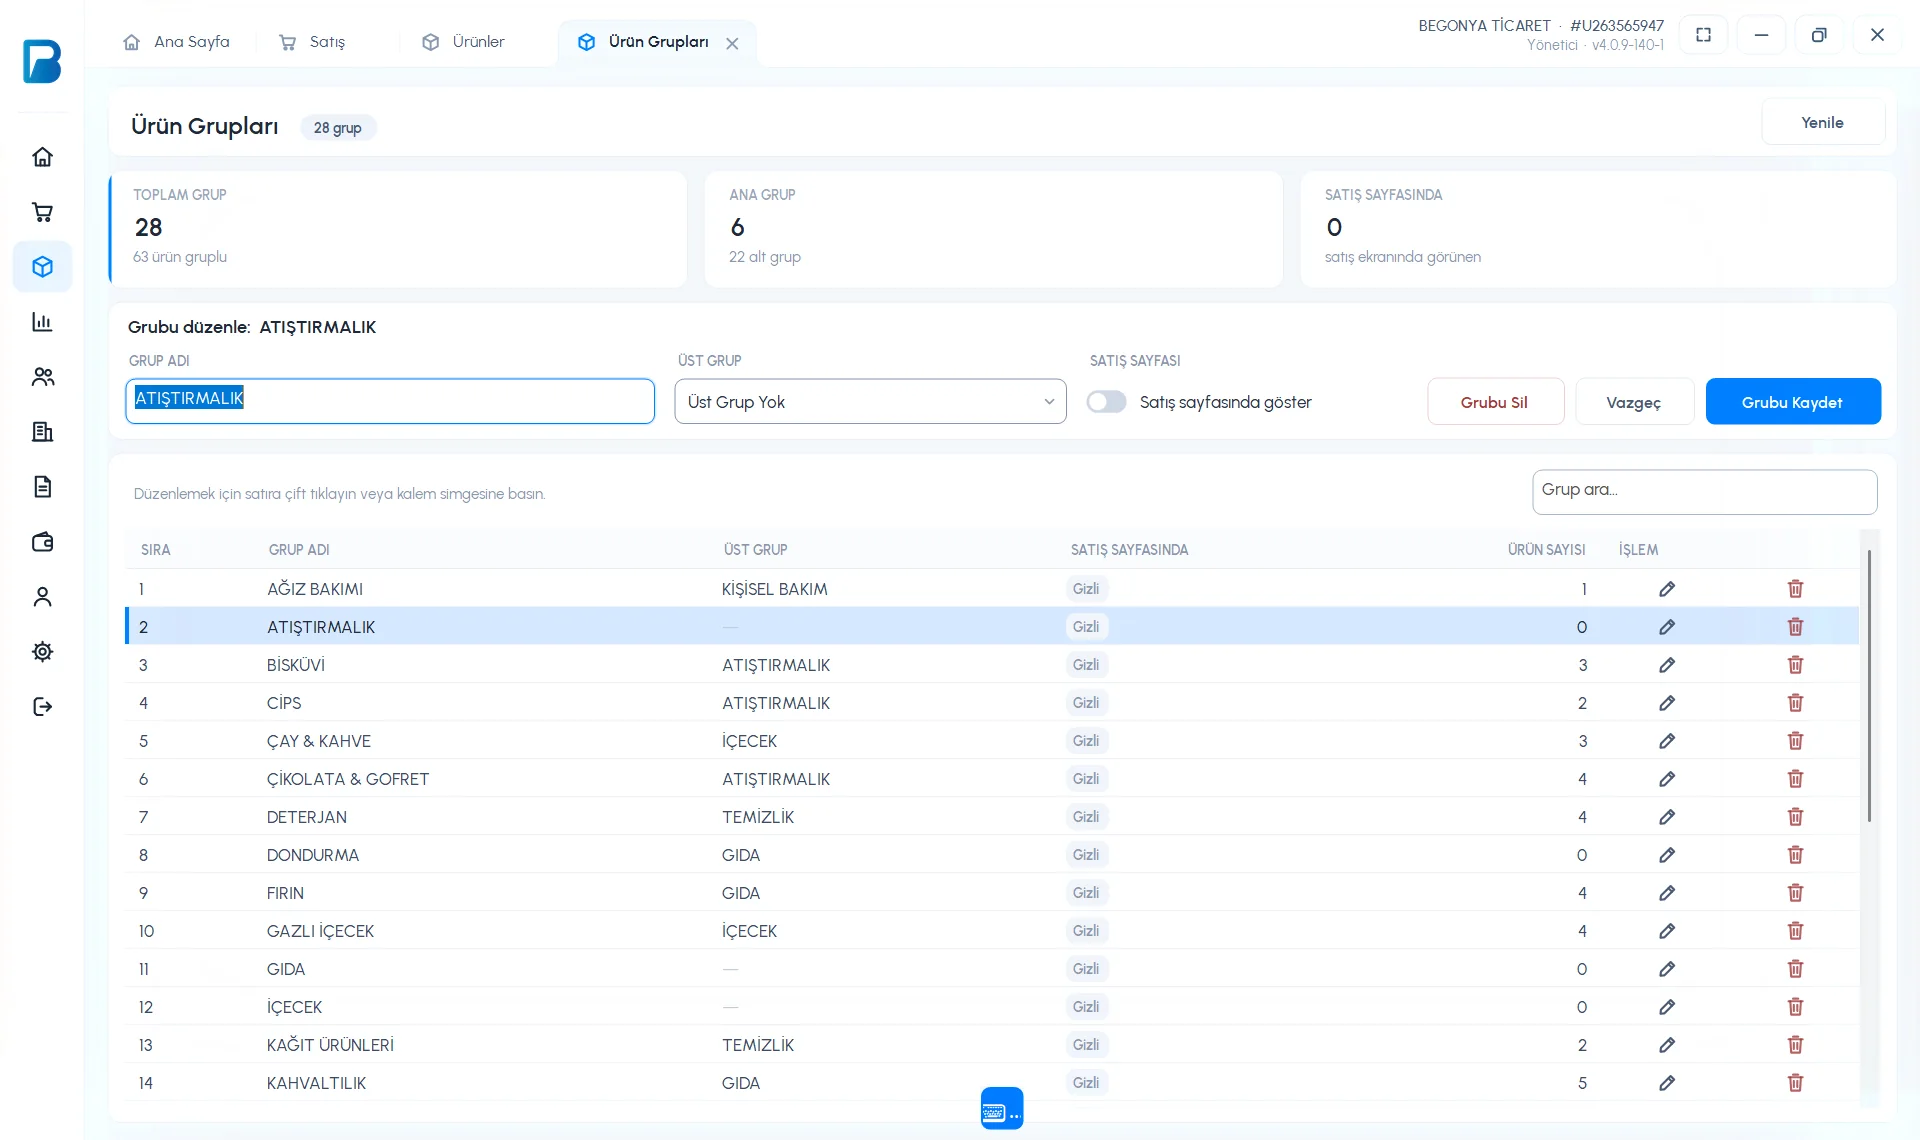This screenshot has width=1920, height=1140.
Task: Open the settings gear sidebar icon
Action: click(x=42, y=652)
